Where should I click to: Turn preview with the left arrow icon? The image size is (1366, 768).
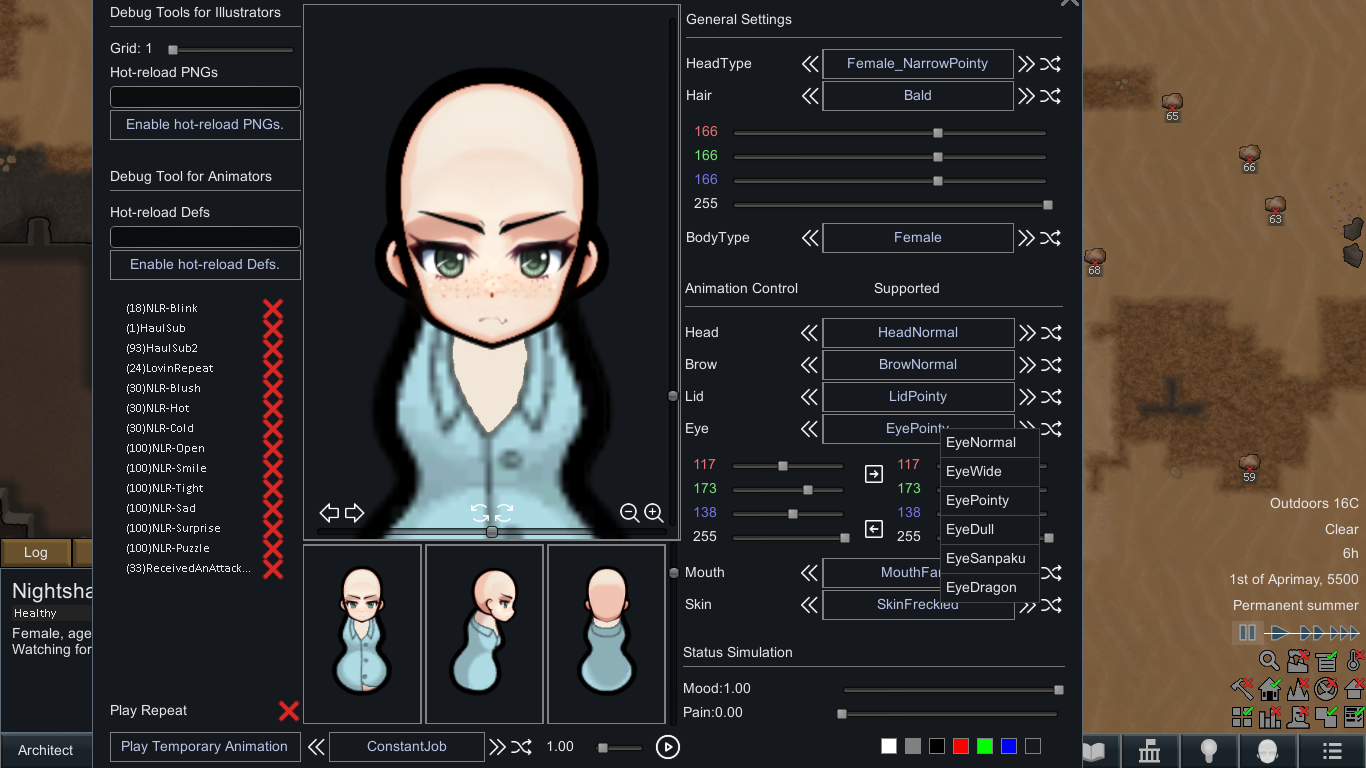(x=330, y=513)
